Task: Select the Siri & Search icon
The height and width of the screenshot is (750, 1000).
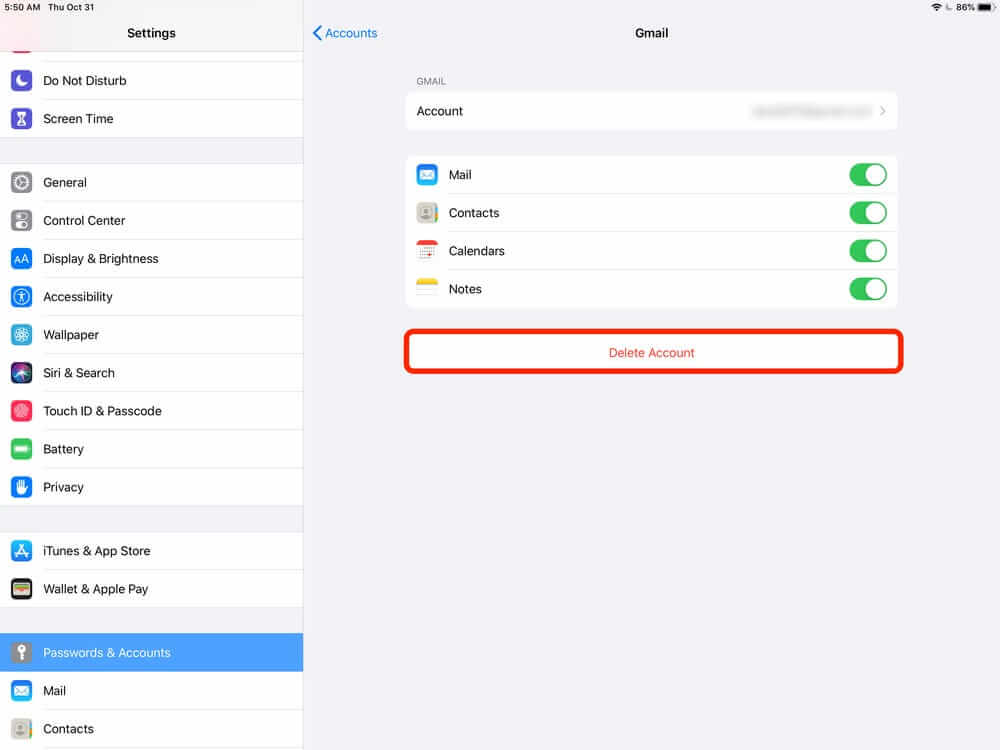Action: (x=22, y=373)
